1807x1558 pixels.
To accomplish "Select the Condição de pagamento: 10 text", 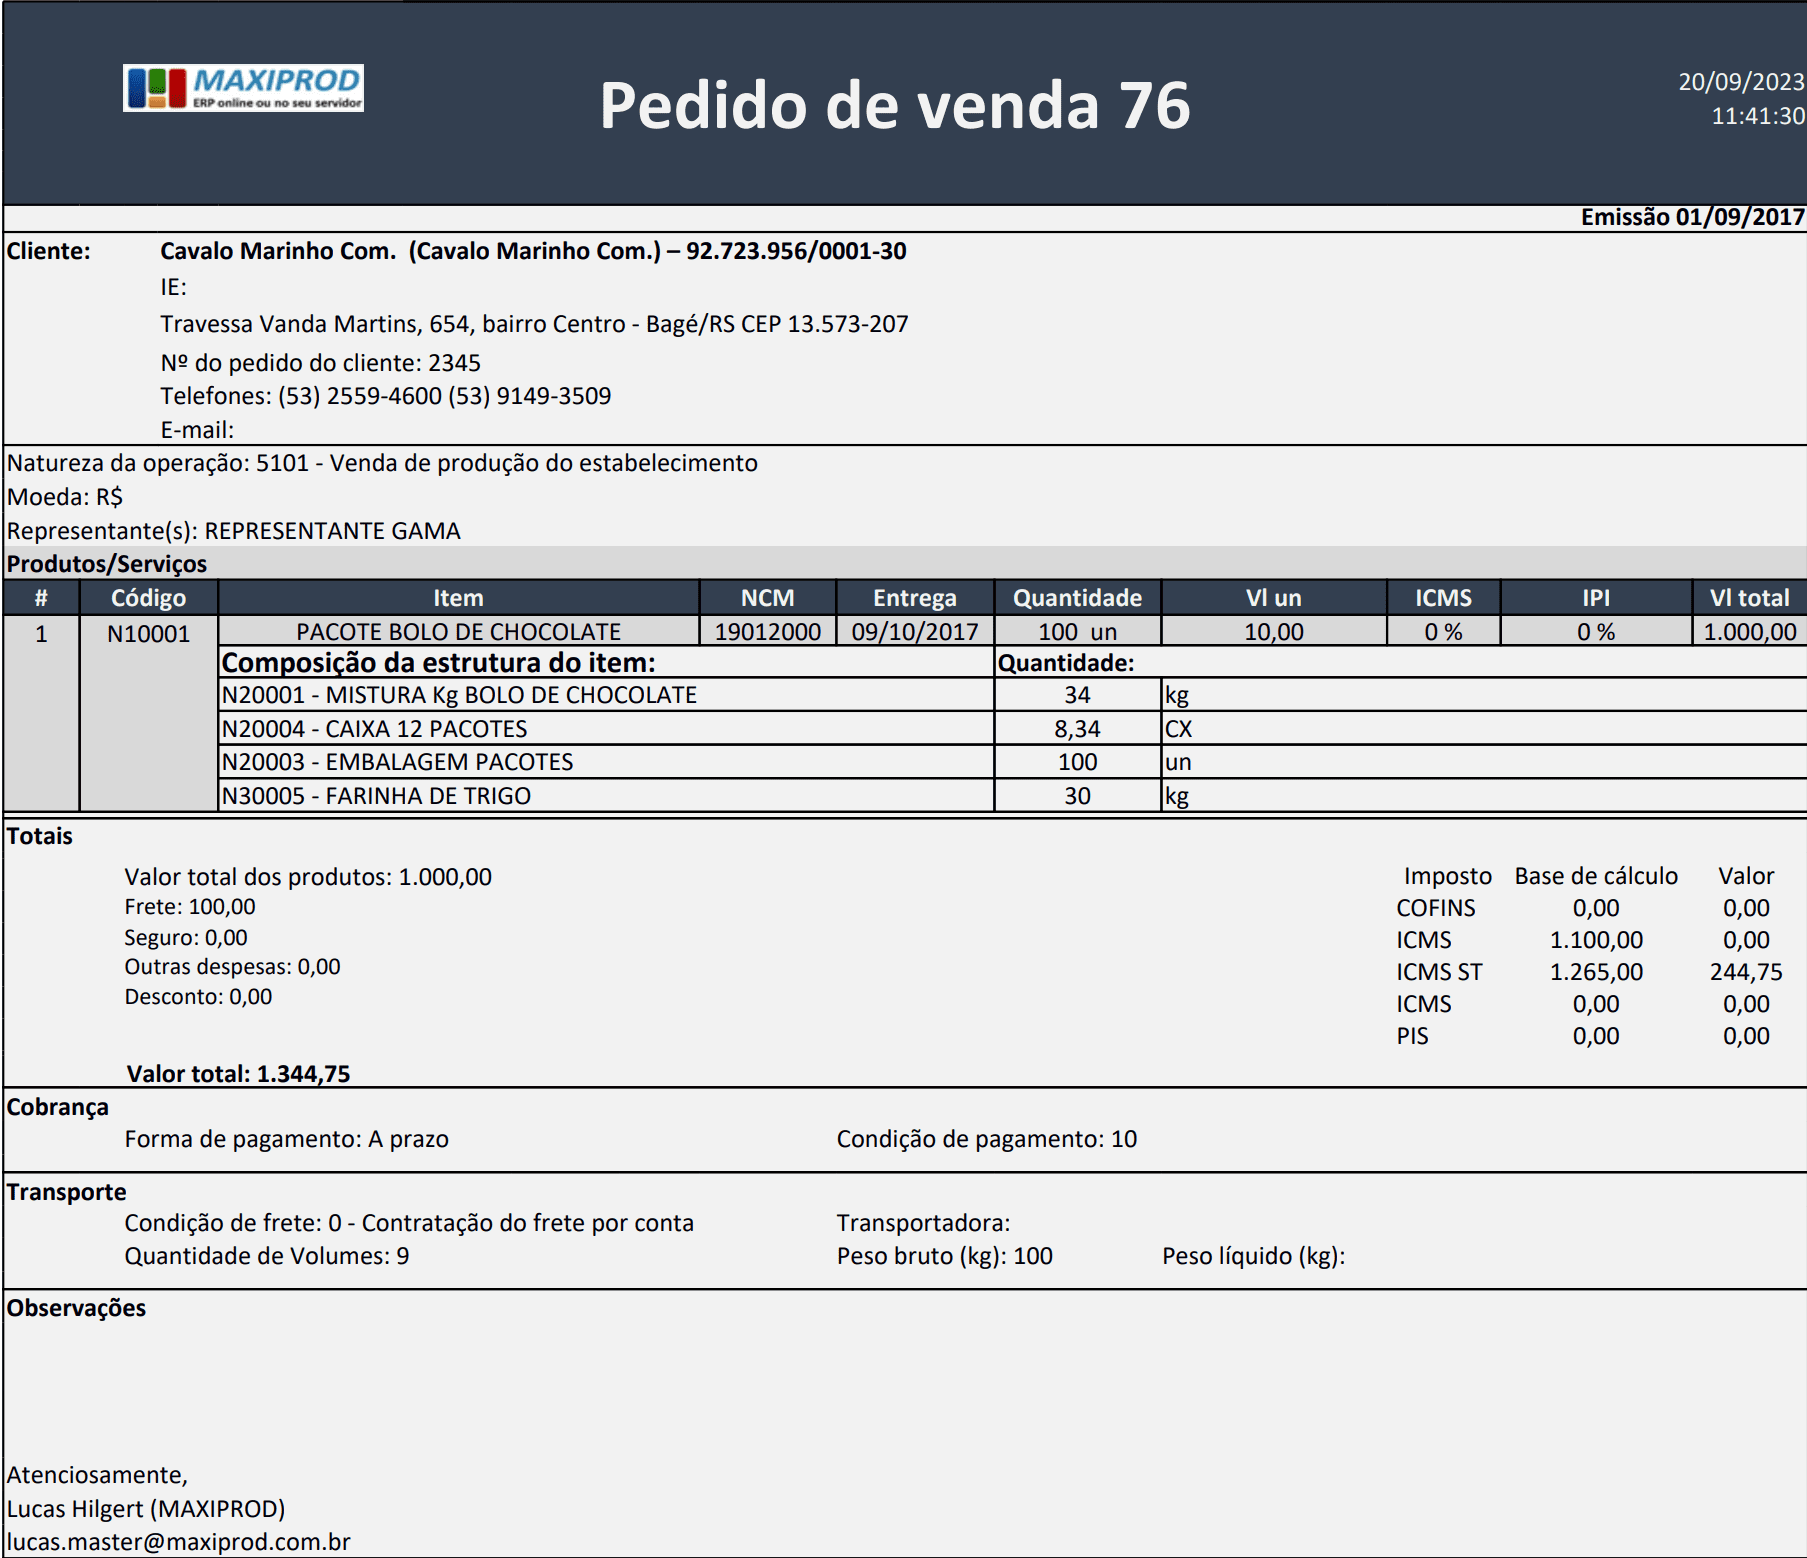I will tap(986, 1139).
